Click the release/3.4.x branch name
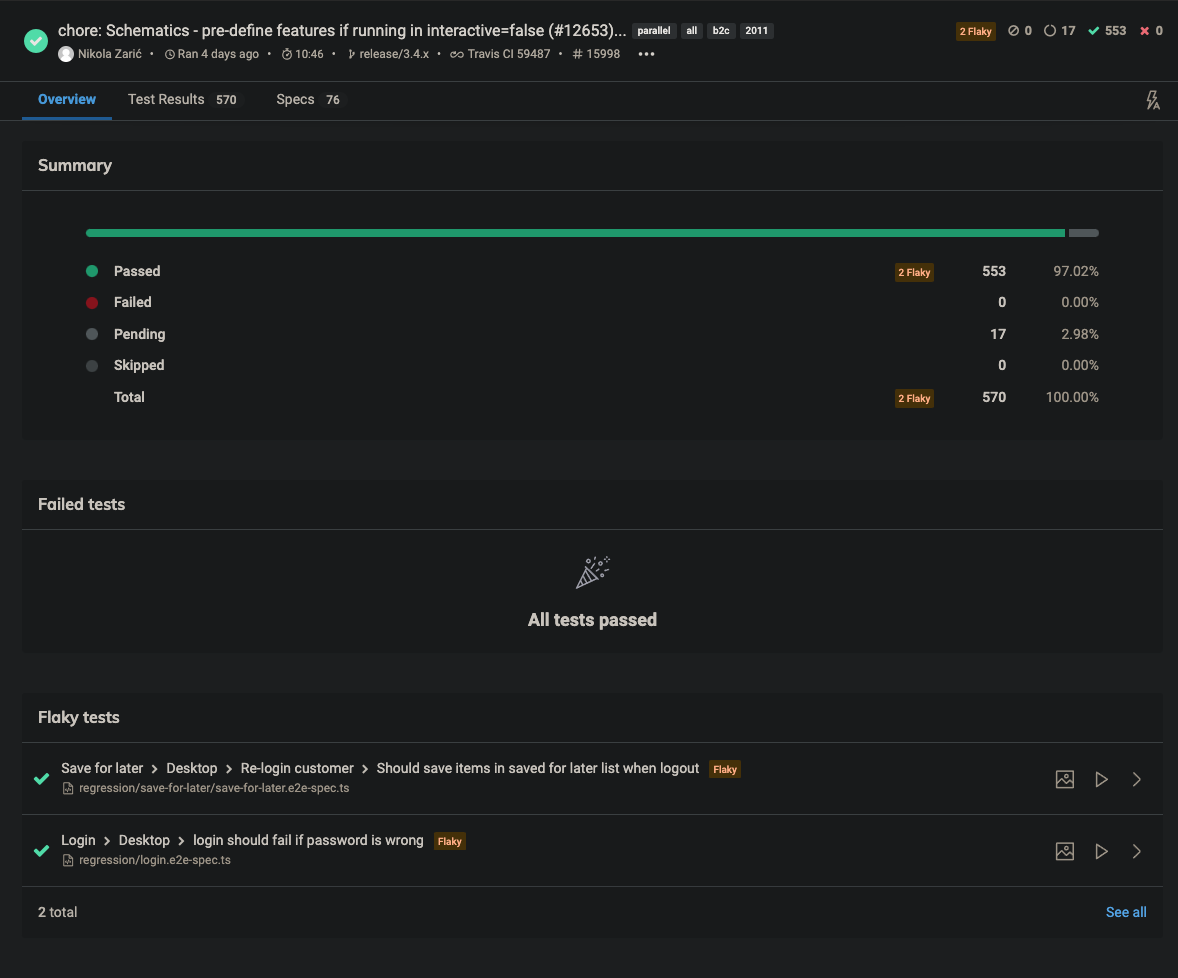Viewport: 1178px width, 978px height. [x=394, y=54]
